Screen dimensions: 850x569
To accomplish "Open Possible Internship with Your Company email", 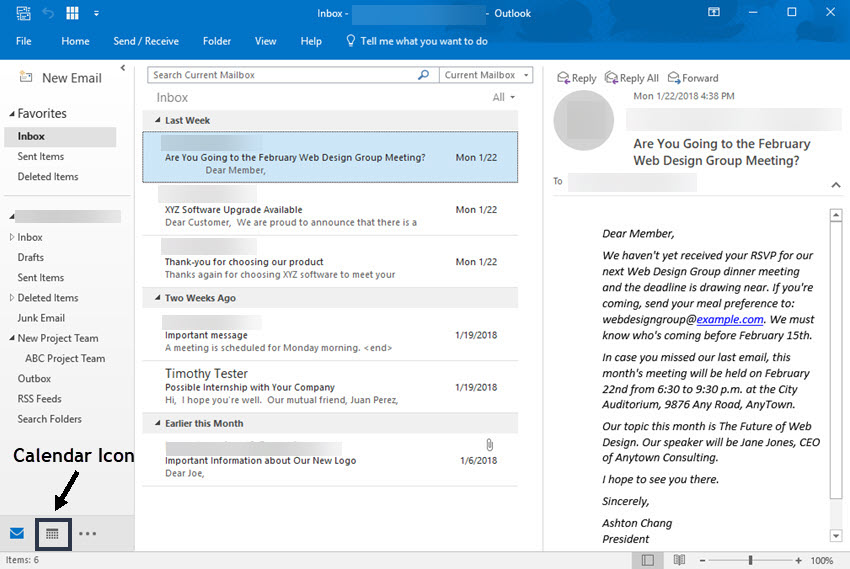I will (330, 387).
